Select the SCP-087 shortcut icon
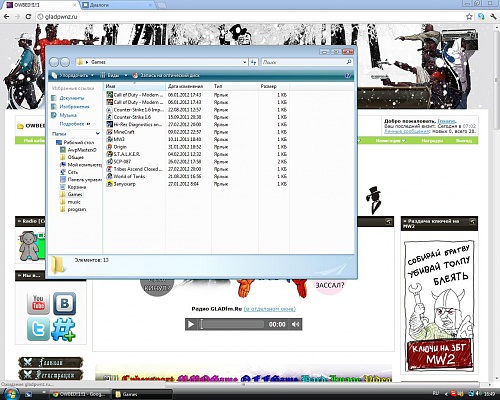The width and height of the screenshot is (500, 400). point(109,161)
